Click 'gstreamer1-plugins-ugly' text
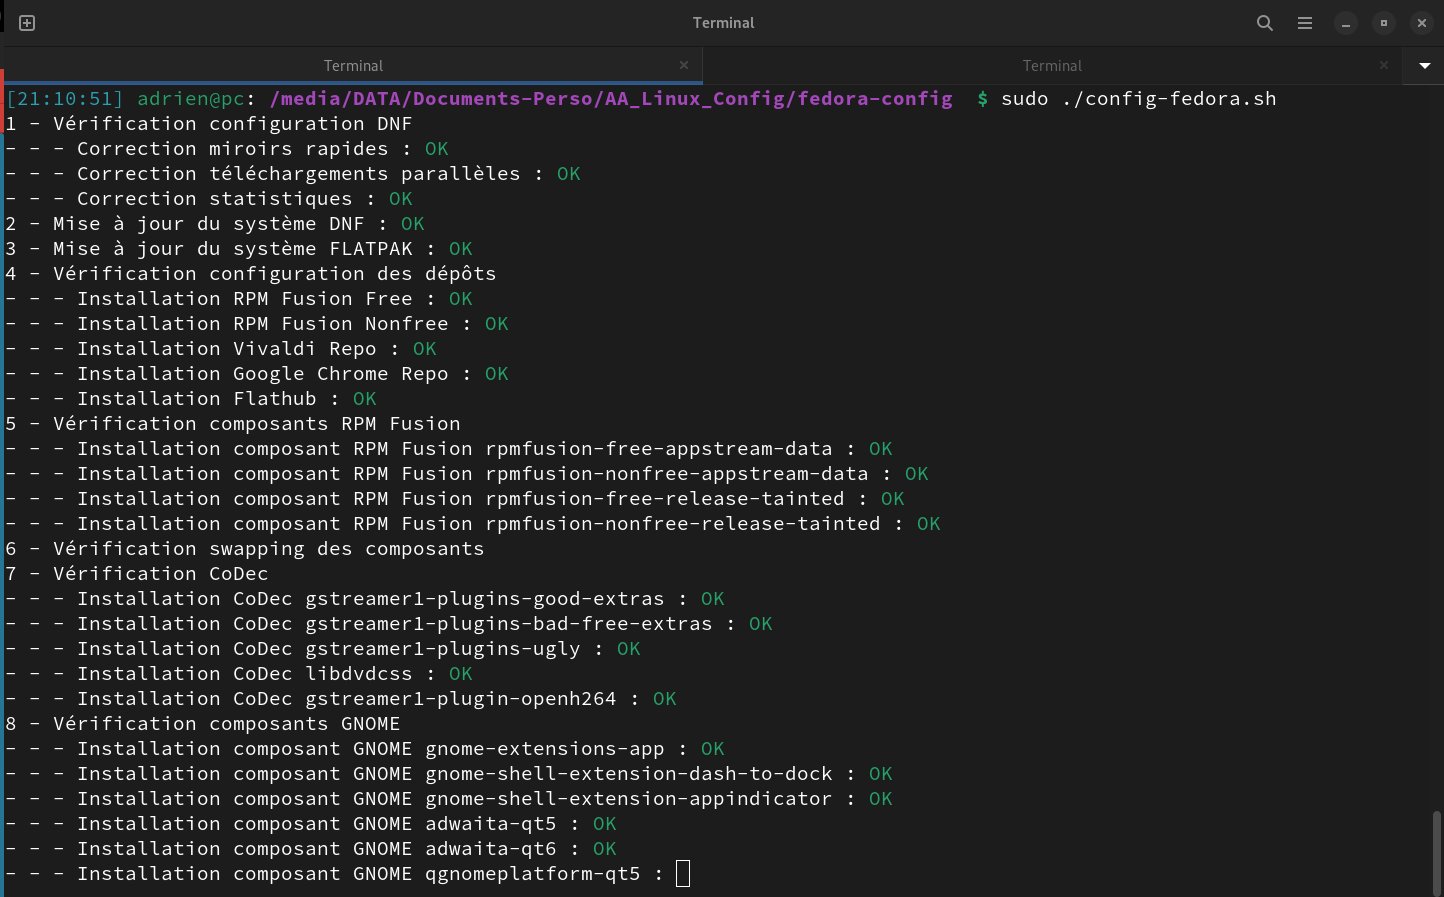 point(443,649)
